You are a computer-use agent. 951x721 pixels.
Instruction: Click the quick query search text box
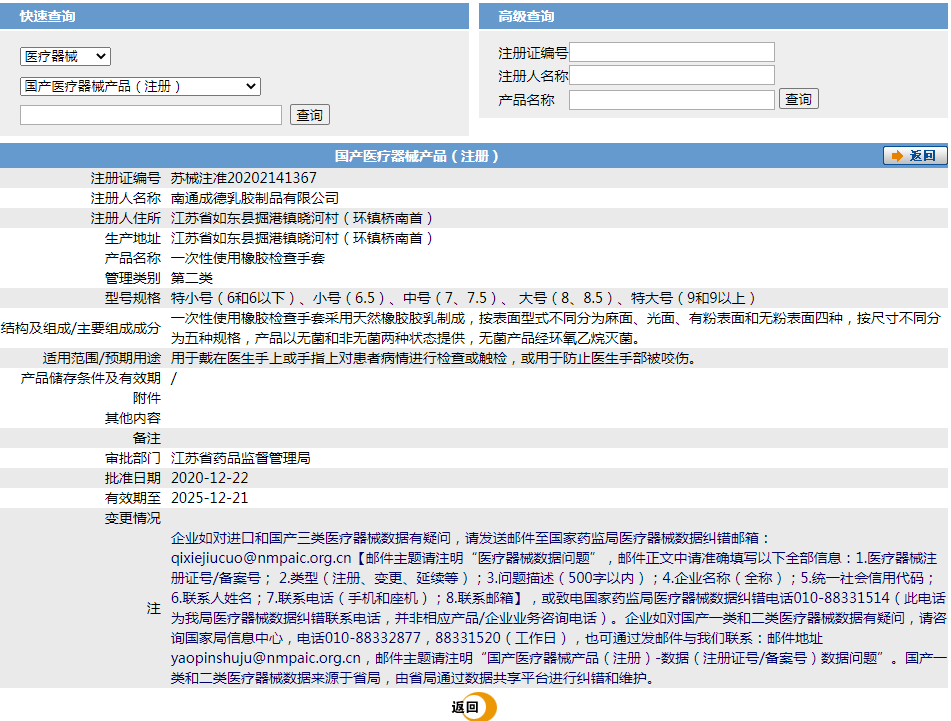tap(150, 114)
